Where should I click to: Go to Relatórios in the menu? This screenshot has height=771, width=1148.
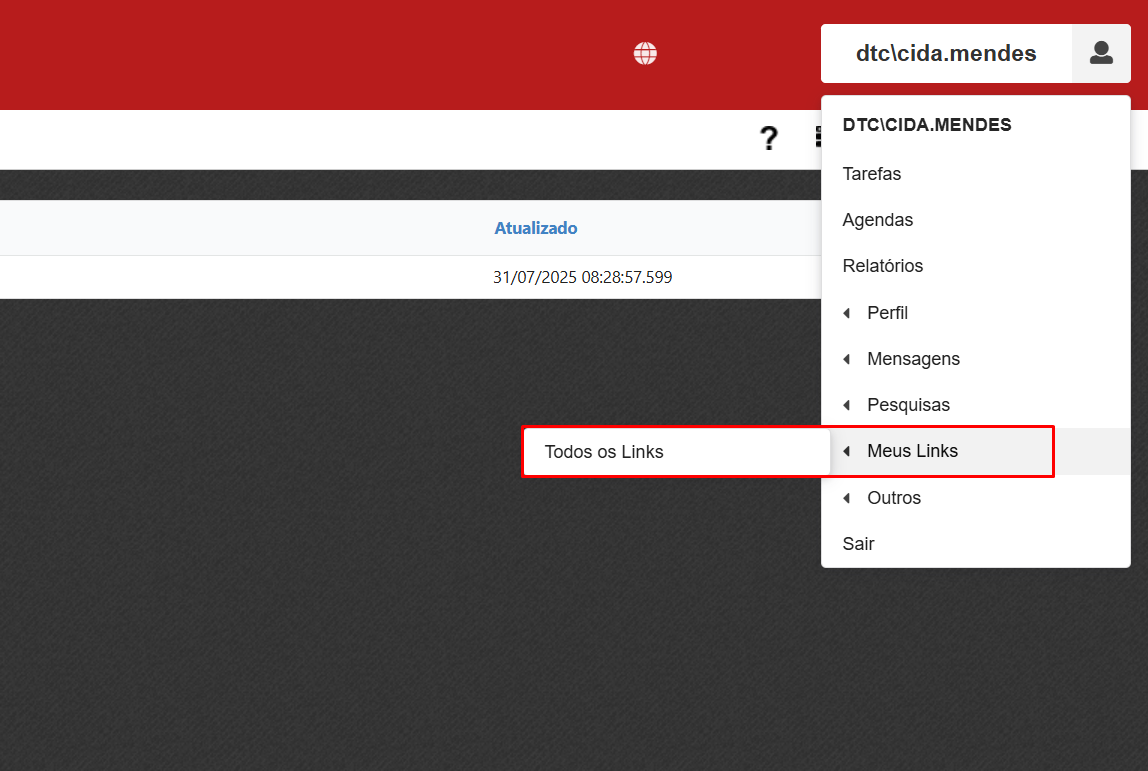[x=883, y=266]
